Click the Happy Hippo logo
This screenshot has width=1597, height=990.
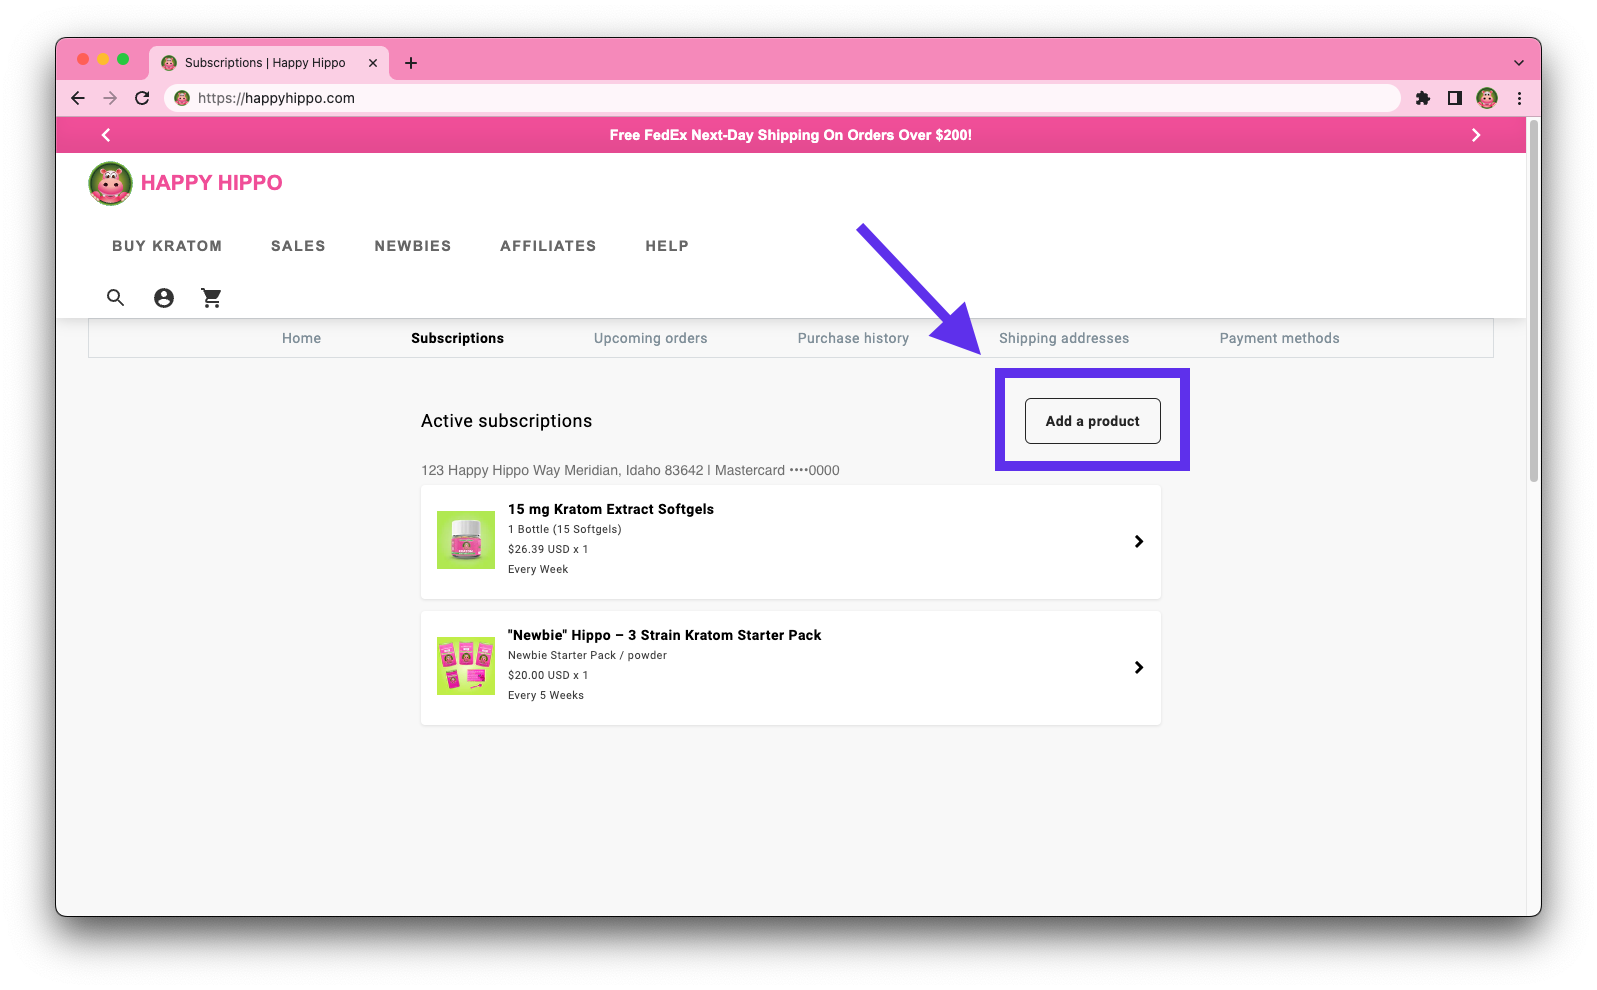110,183
